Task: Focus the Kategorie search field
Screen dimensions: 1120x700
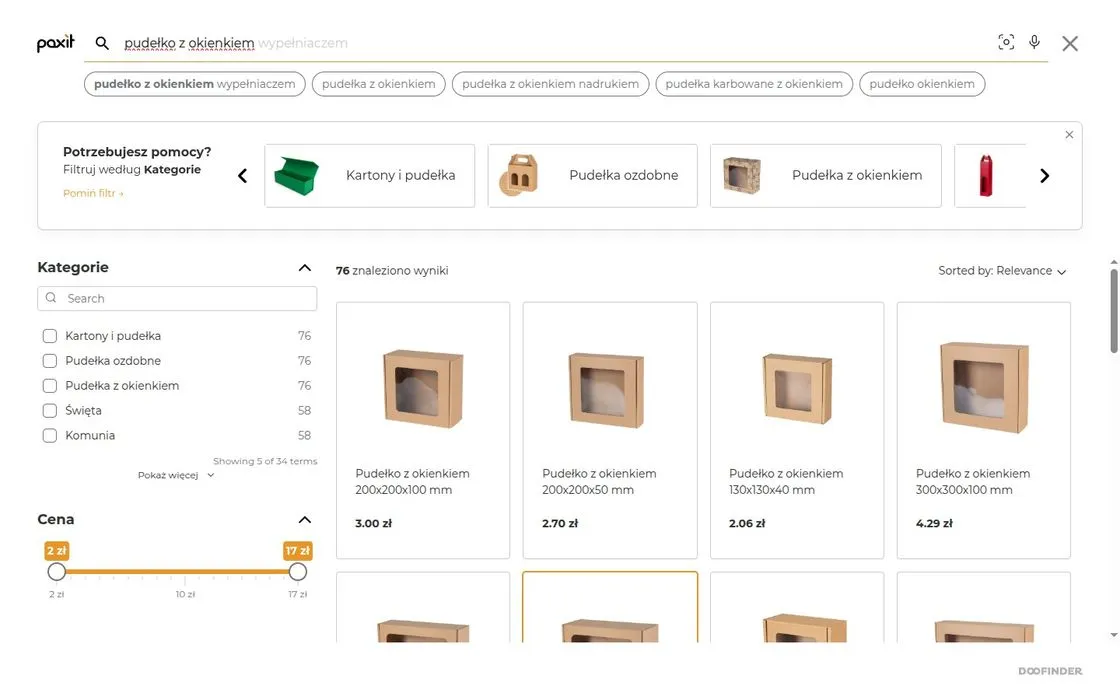Action: point(177,299)
